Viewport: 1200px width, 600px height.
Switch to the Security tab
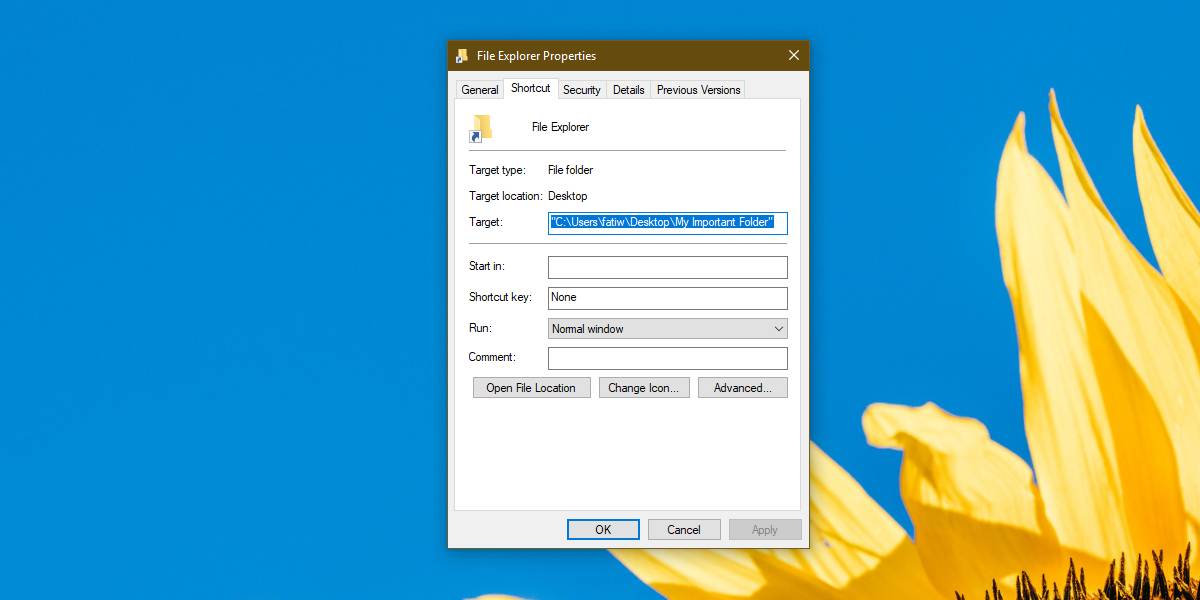[582, 89]
